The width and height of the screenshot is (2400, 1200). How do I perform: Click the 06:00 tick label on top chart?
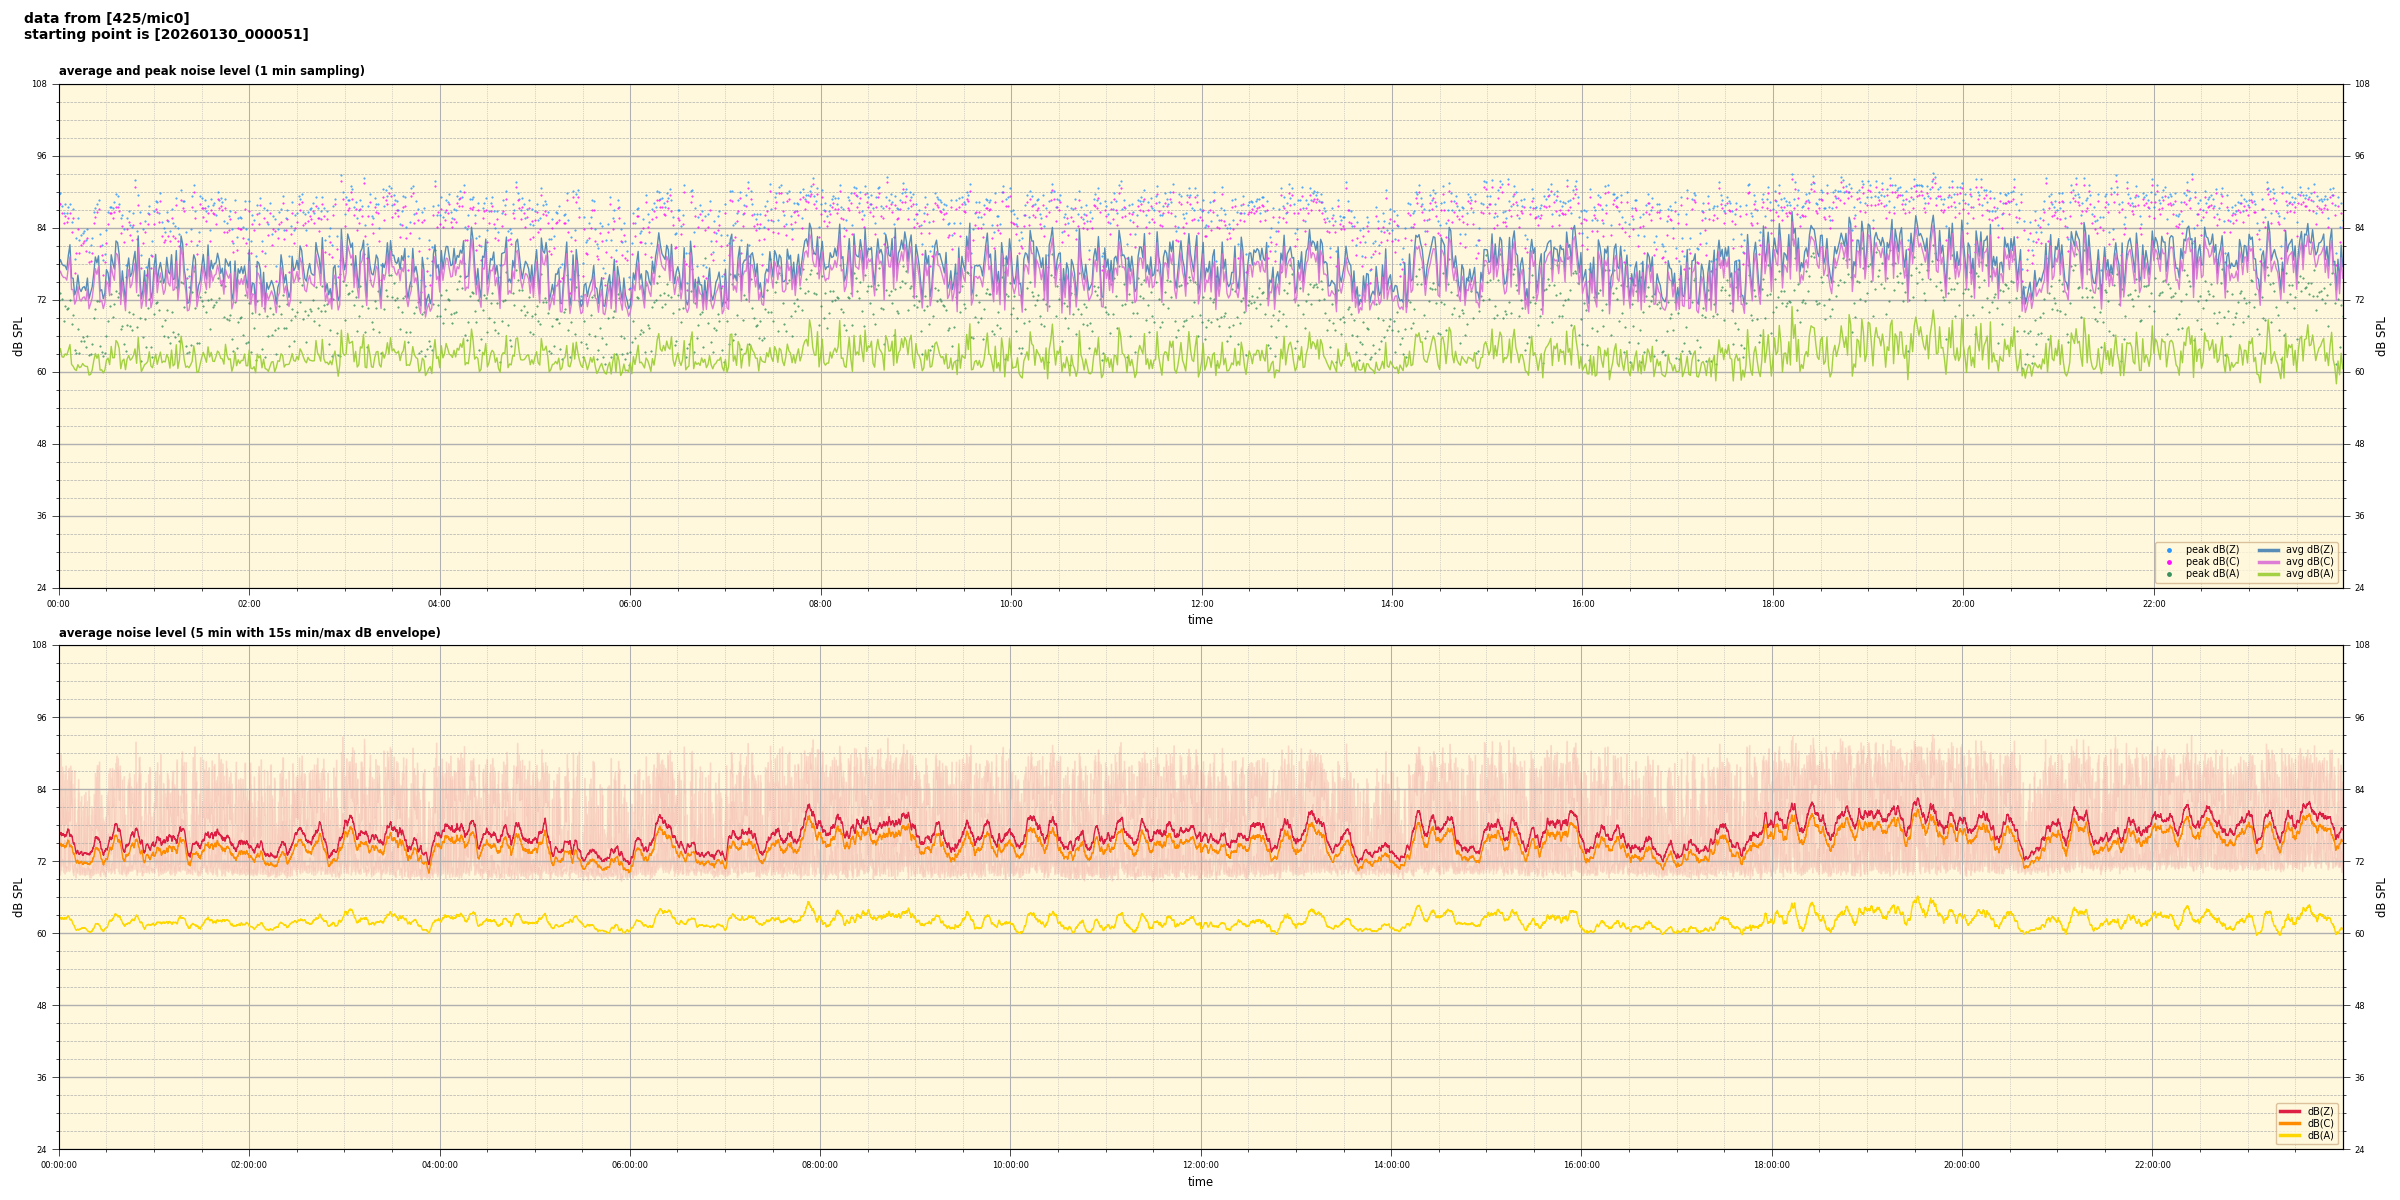point(630,604)
